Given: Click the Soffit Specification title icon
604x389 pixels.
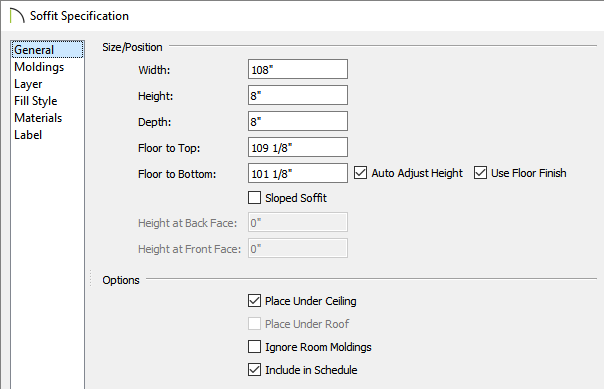Looking at the screenshot, I should tap(17, 16).
